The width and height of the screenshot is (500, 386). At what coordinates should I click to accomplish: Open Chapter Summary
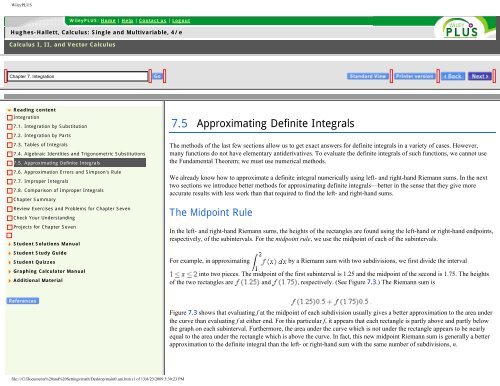click(34, 199)
